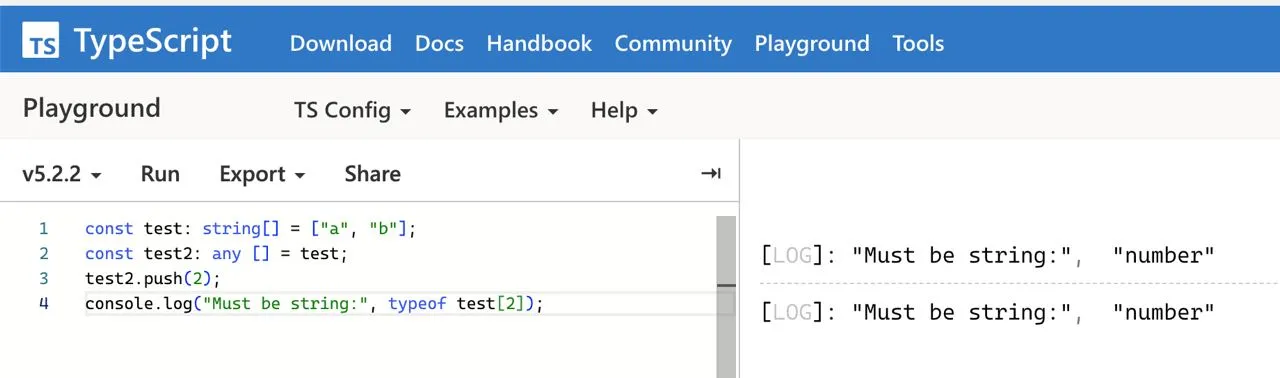
Task: Open the Tools nav link
Action: pos(918,43)
